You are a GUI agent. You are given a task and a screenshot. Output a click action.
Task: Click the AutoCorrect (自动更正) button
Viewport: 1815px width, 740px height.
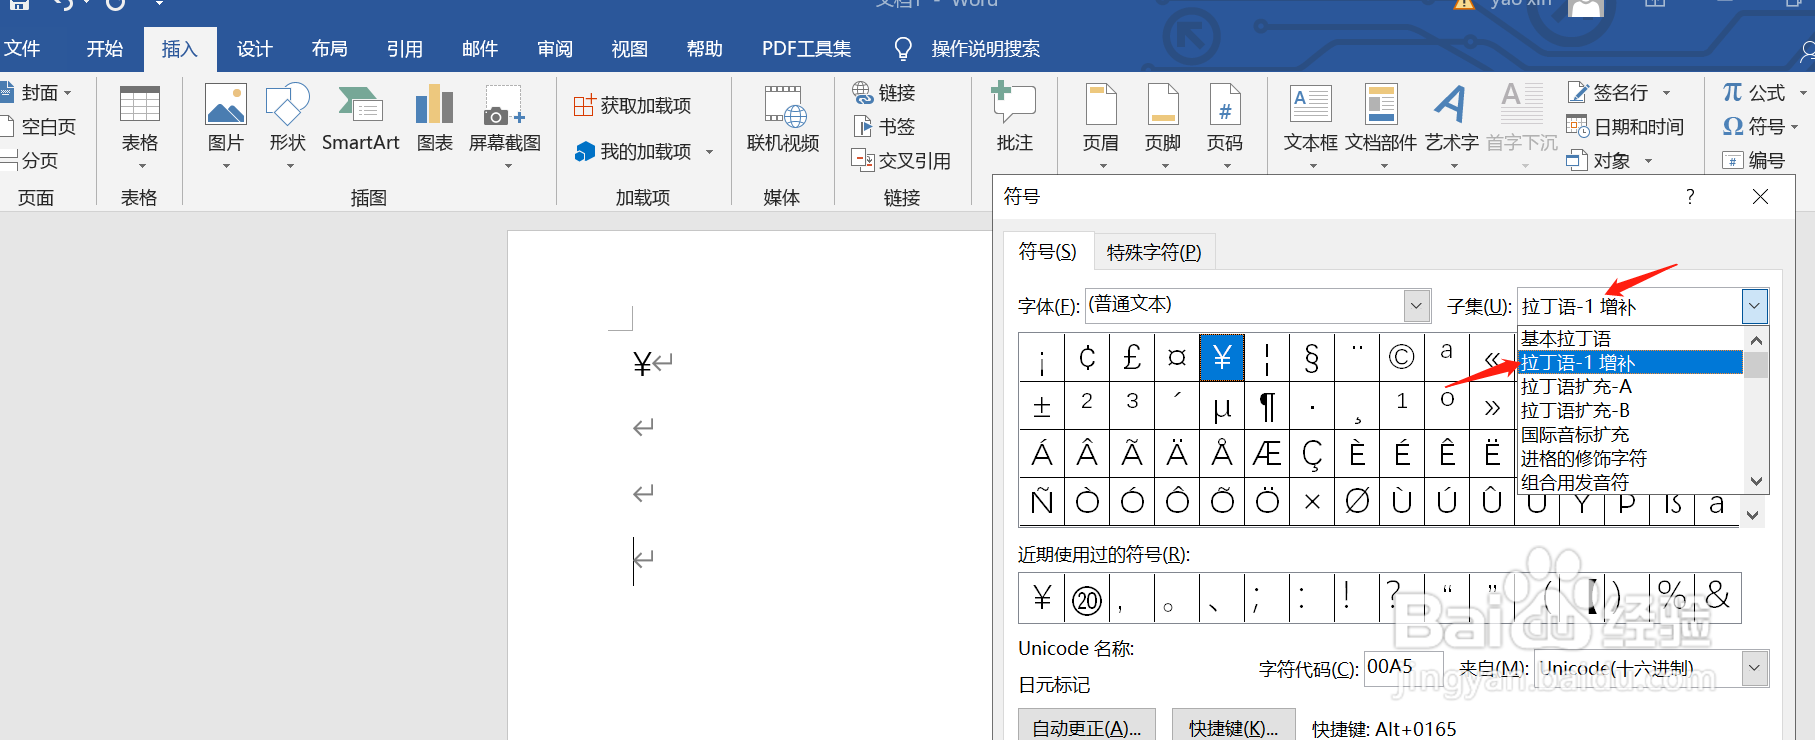click(1086, 726)
